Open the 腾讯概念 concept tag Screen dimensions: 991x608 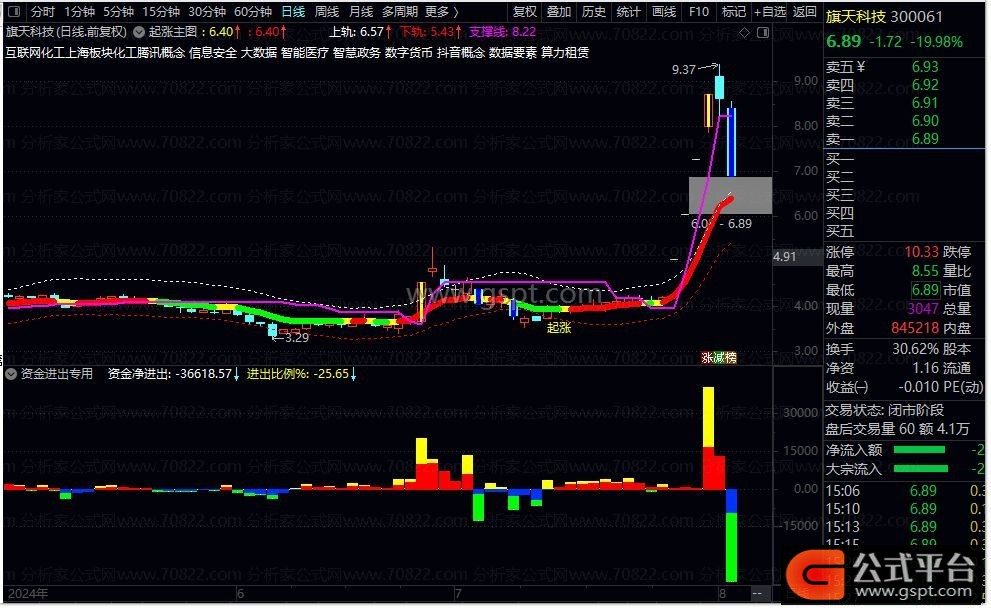[159, 52]
